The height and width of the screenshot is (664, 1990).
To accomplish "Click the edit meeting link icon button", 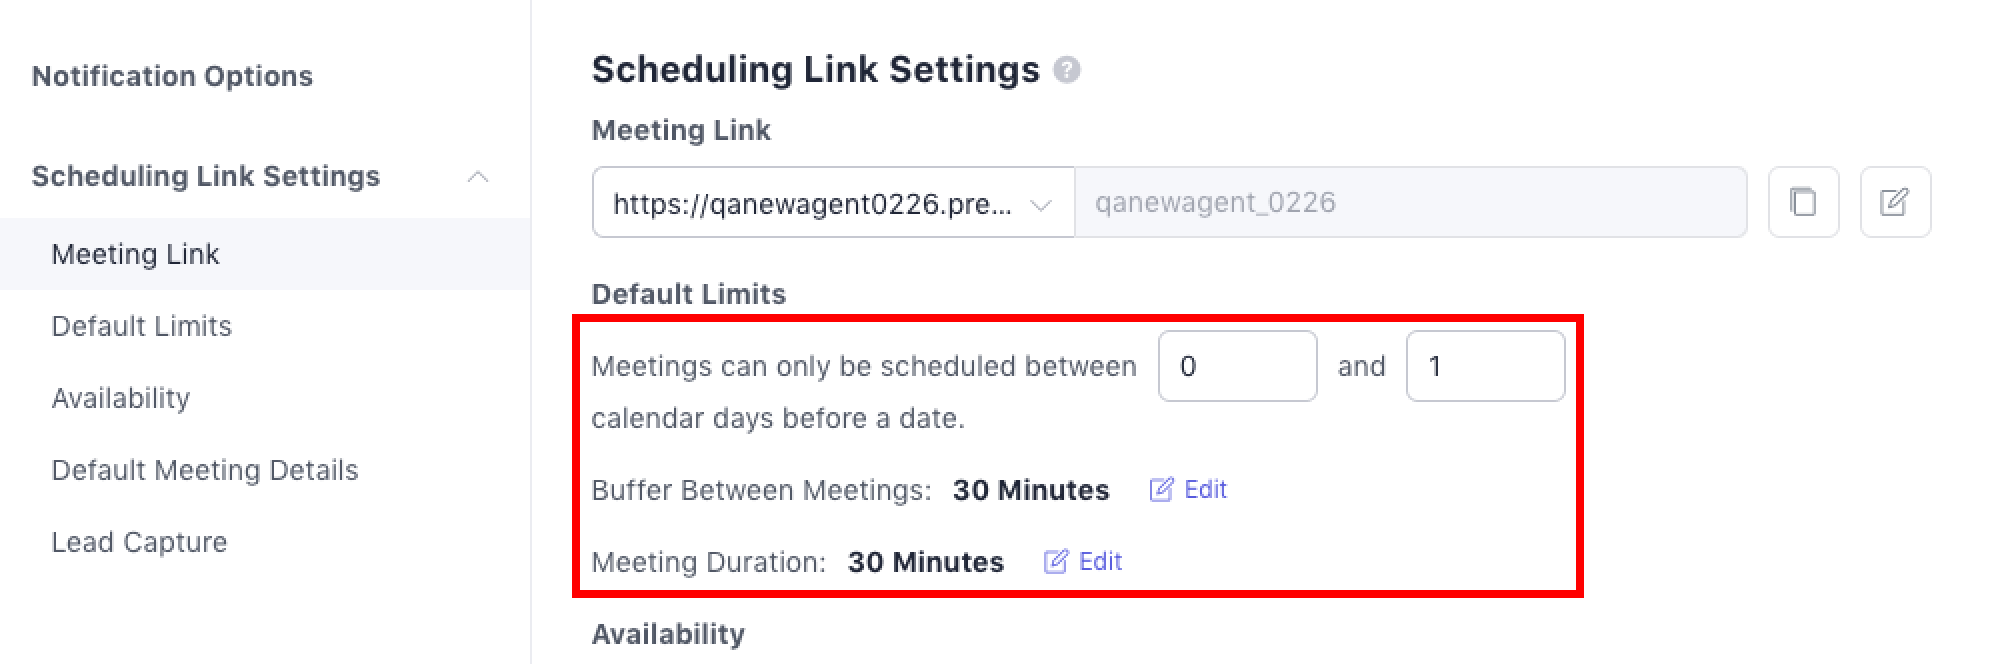I will (x=1894, y=202).
